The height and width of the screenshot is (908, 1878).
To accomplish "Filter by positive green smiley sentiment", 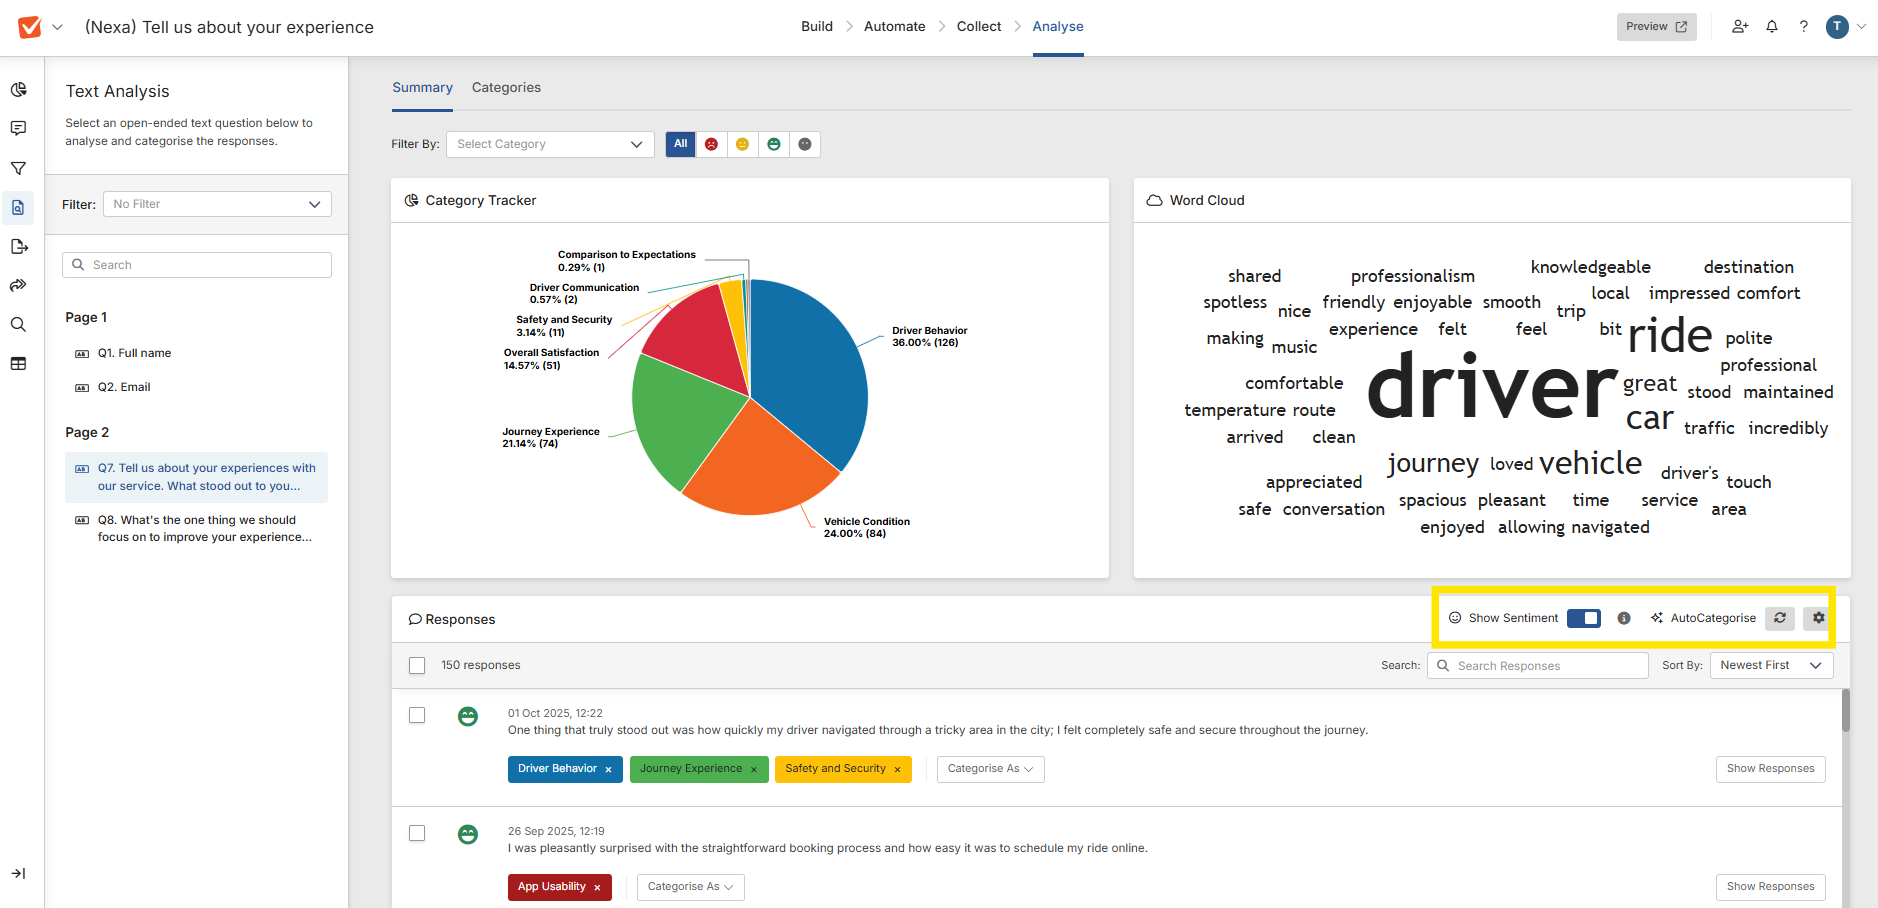I will coord(773,144).
